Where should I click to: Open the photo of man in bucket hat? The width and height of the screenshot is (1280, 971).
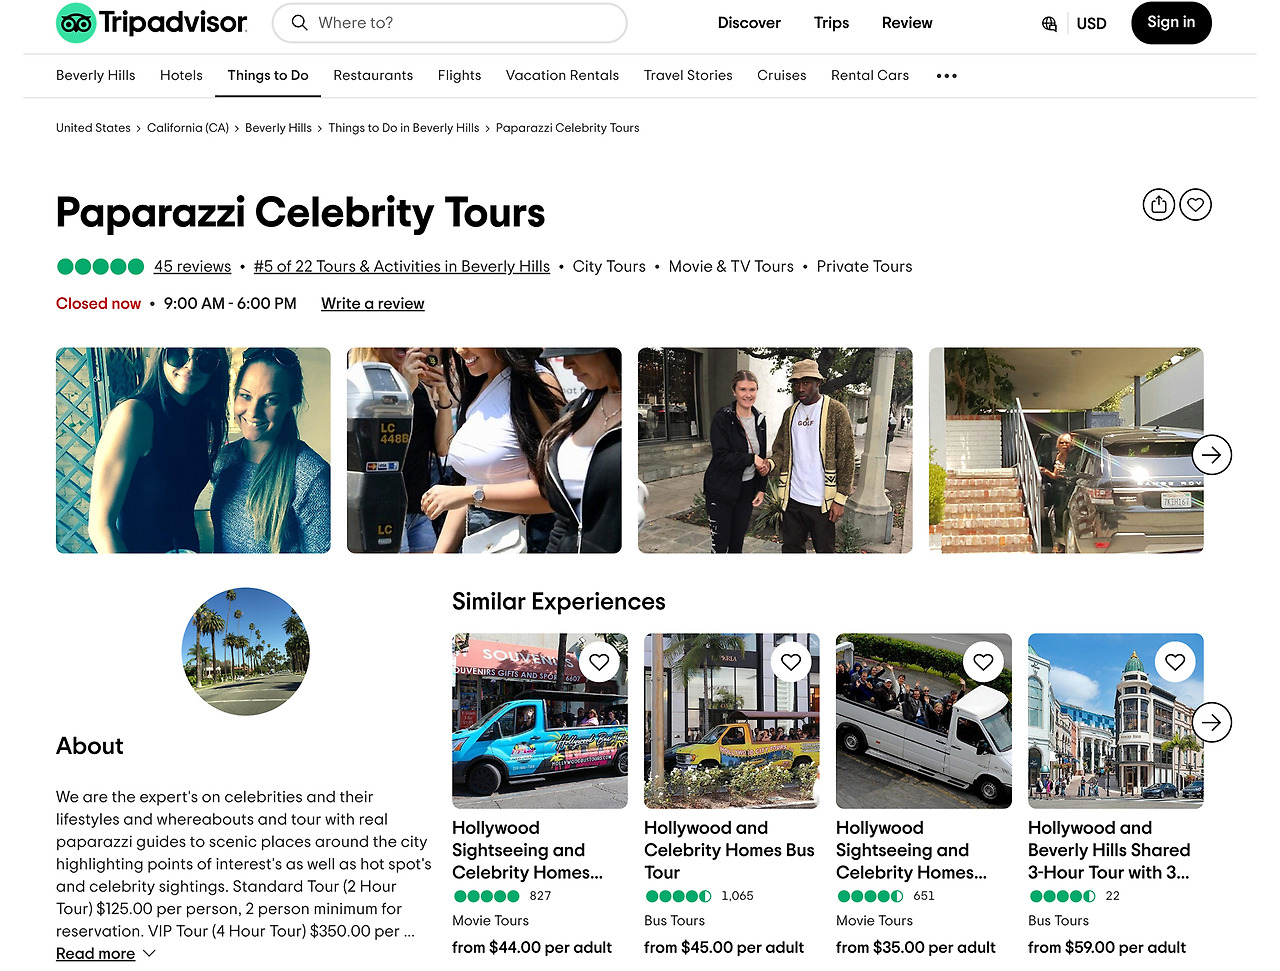coord(775,450)
